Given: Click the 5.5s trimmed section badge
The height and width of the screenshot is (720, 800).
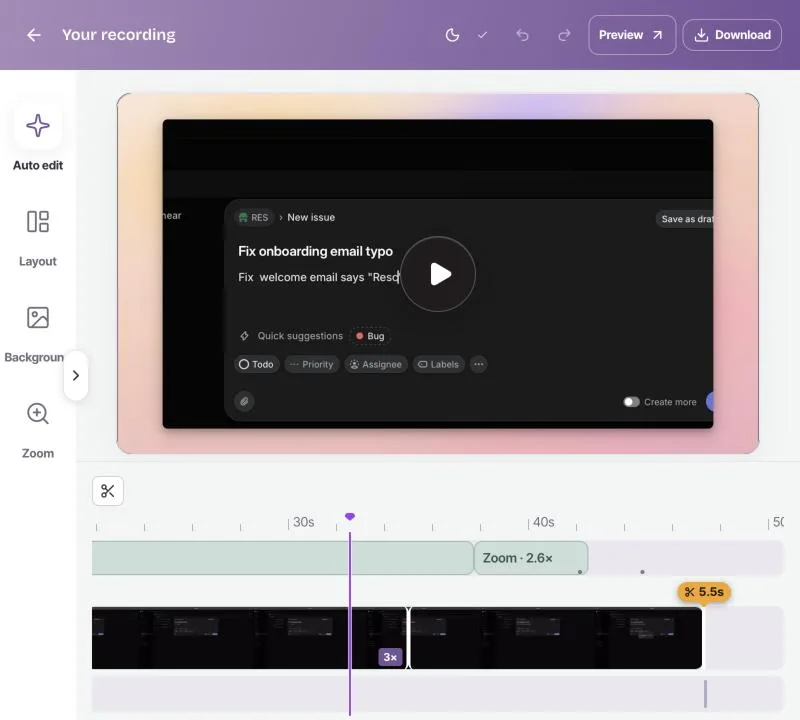Looking at the screenshot, I should pyautogui.click(x=704, y=592).
